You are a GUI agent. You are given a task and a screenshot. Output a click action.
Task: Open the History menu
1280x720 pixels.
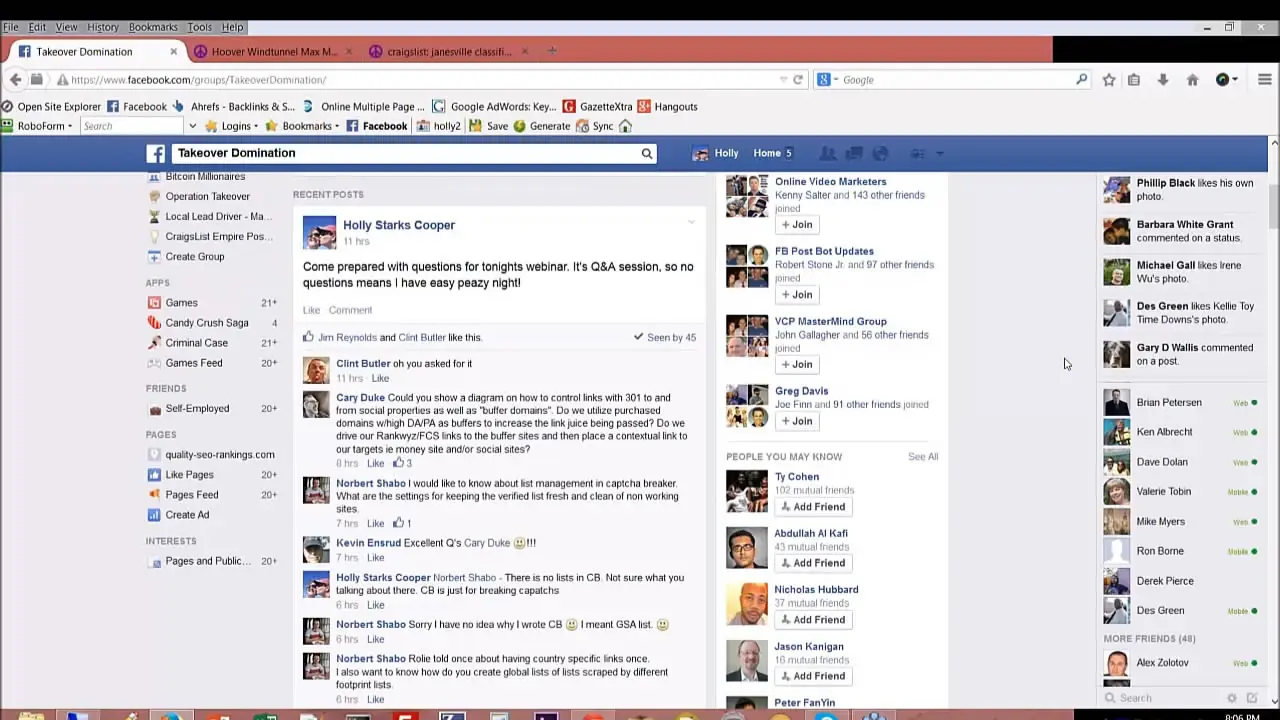pos(102,27)
